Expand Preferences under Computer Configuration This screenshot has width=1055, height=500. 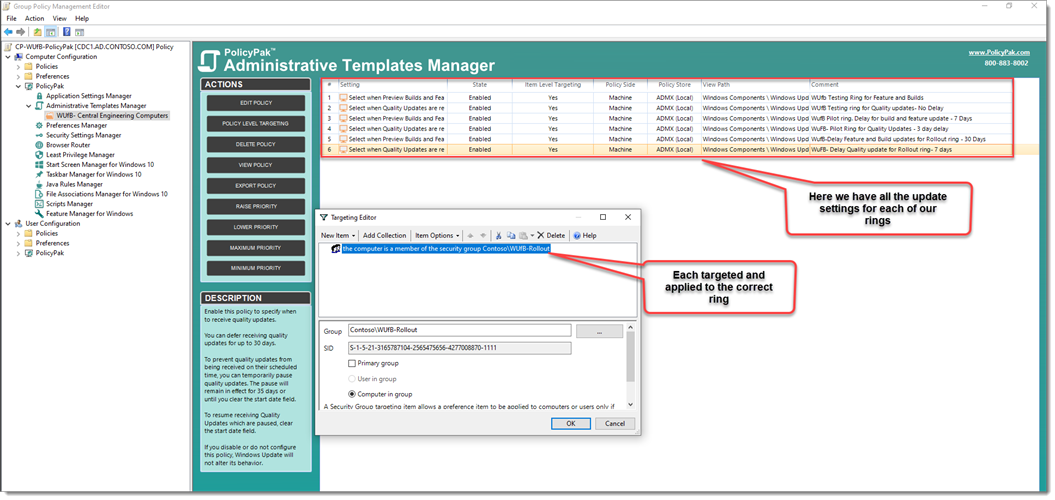pyautogui.click(x=18, y=77)
